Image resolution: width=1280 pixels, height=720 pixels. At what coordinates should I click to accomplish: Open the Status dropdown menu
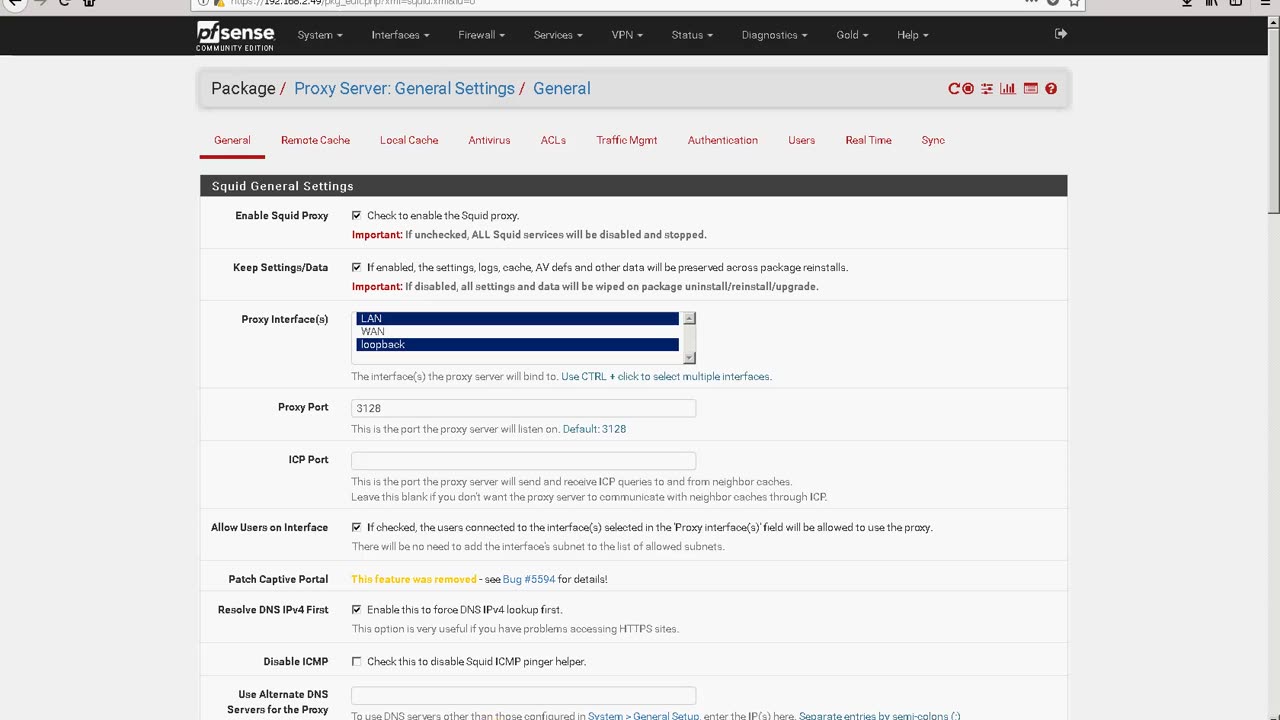[x=692, y=35]
